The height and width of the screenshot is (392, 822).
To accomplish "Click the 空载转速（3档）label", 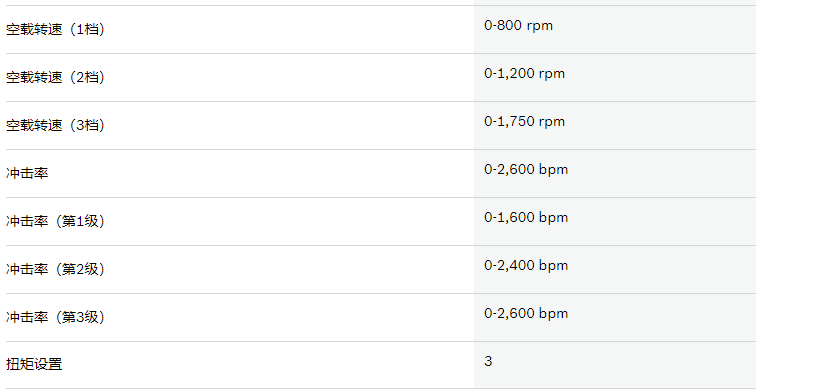I will (55, 125).
